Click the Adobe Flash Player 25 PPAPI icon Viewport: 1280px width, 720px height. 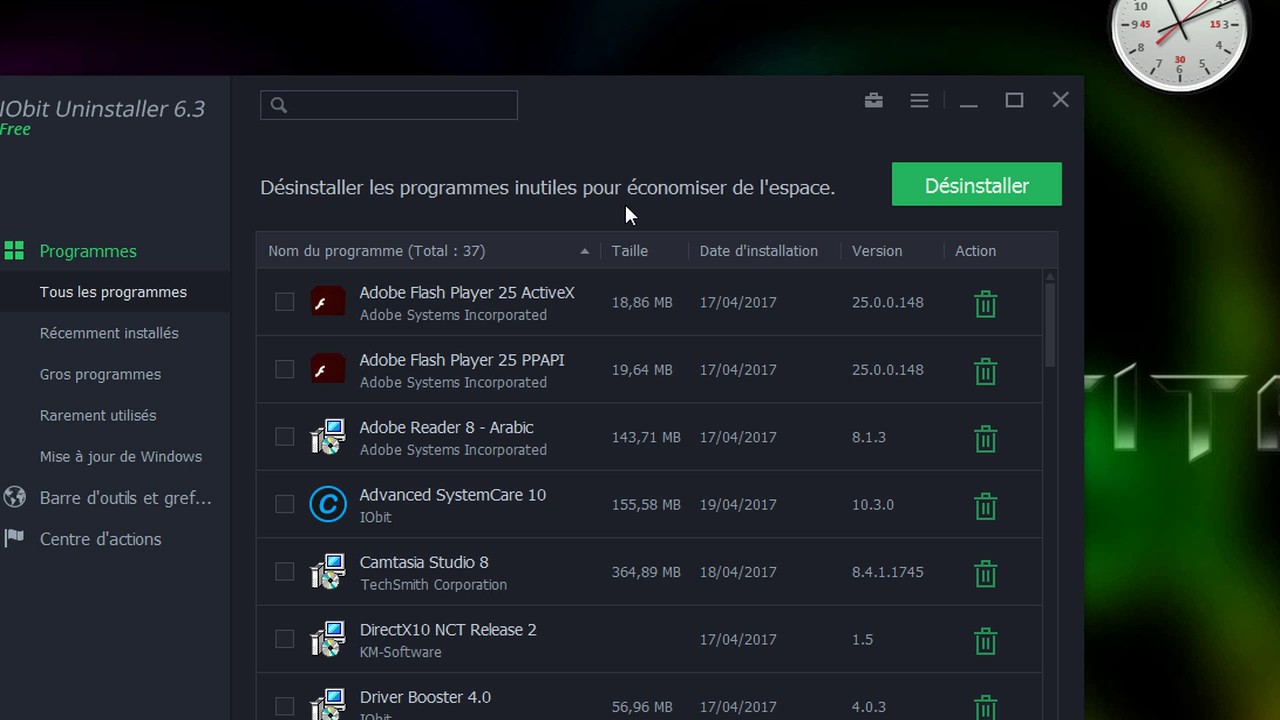coord(327,370)
